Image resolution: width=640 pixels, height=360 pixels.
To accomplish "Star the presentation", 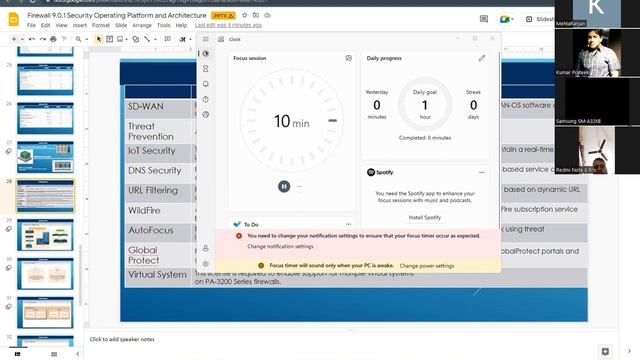I will (x=244, y=15).
